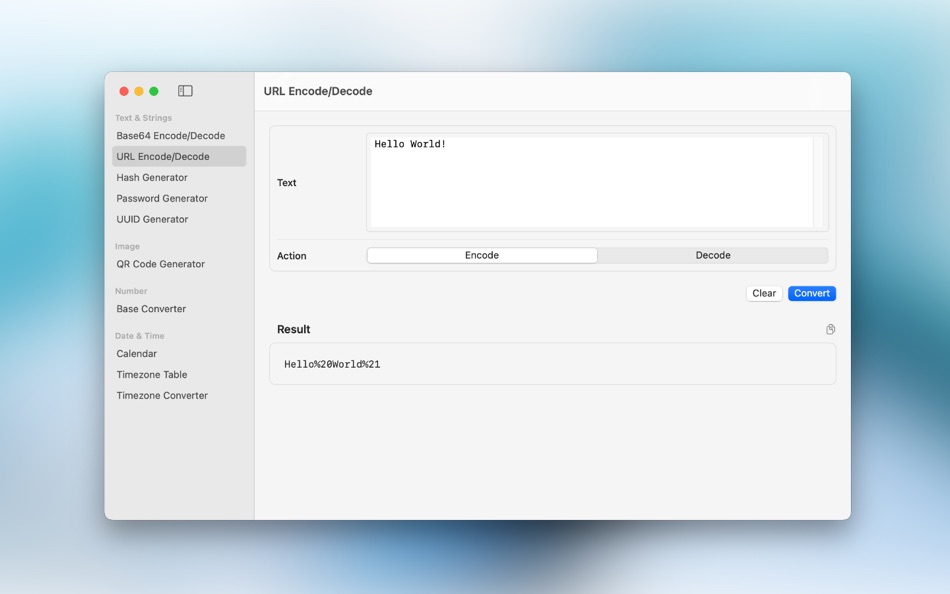Open the Timezone Converter tool
The image size is (950, 594).
(161, 395)
